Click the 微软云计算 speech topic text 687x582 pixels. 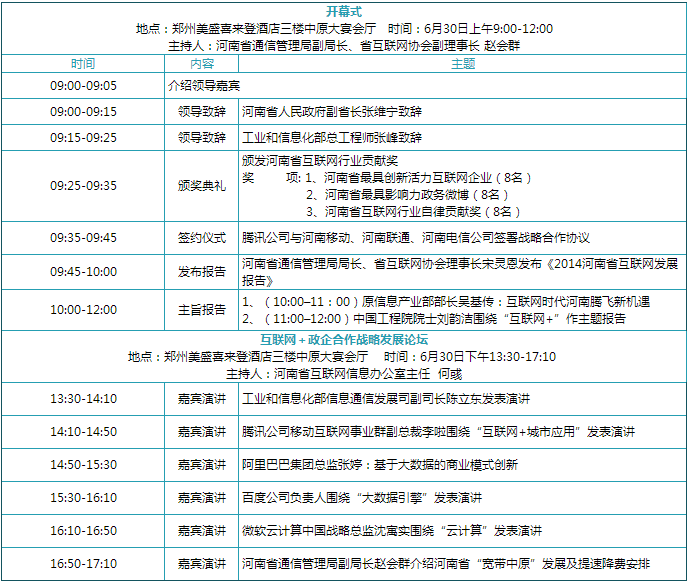click(391, 531)
